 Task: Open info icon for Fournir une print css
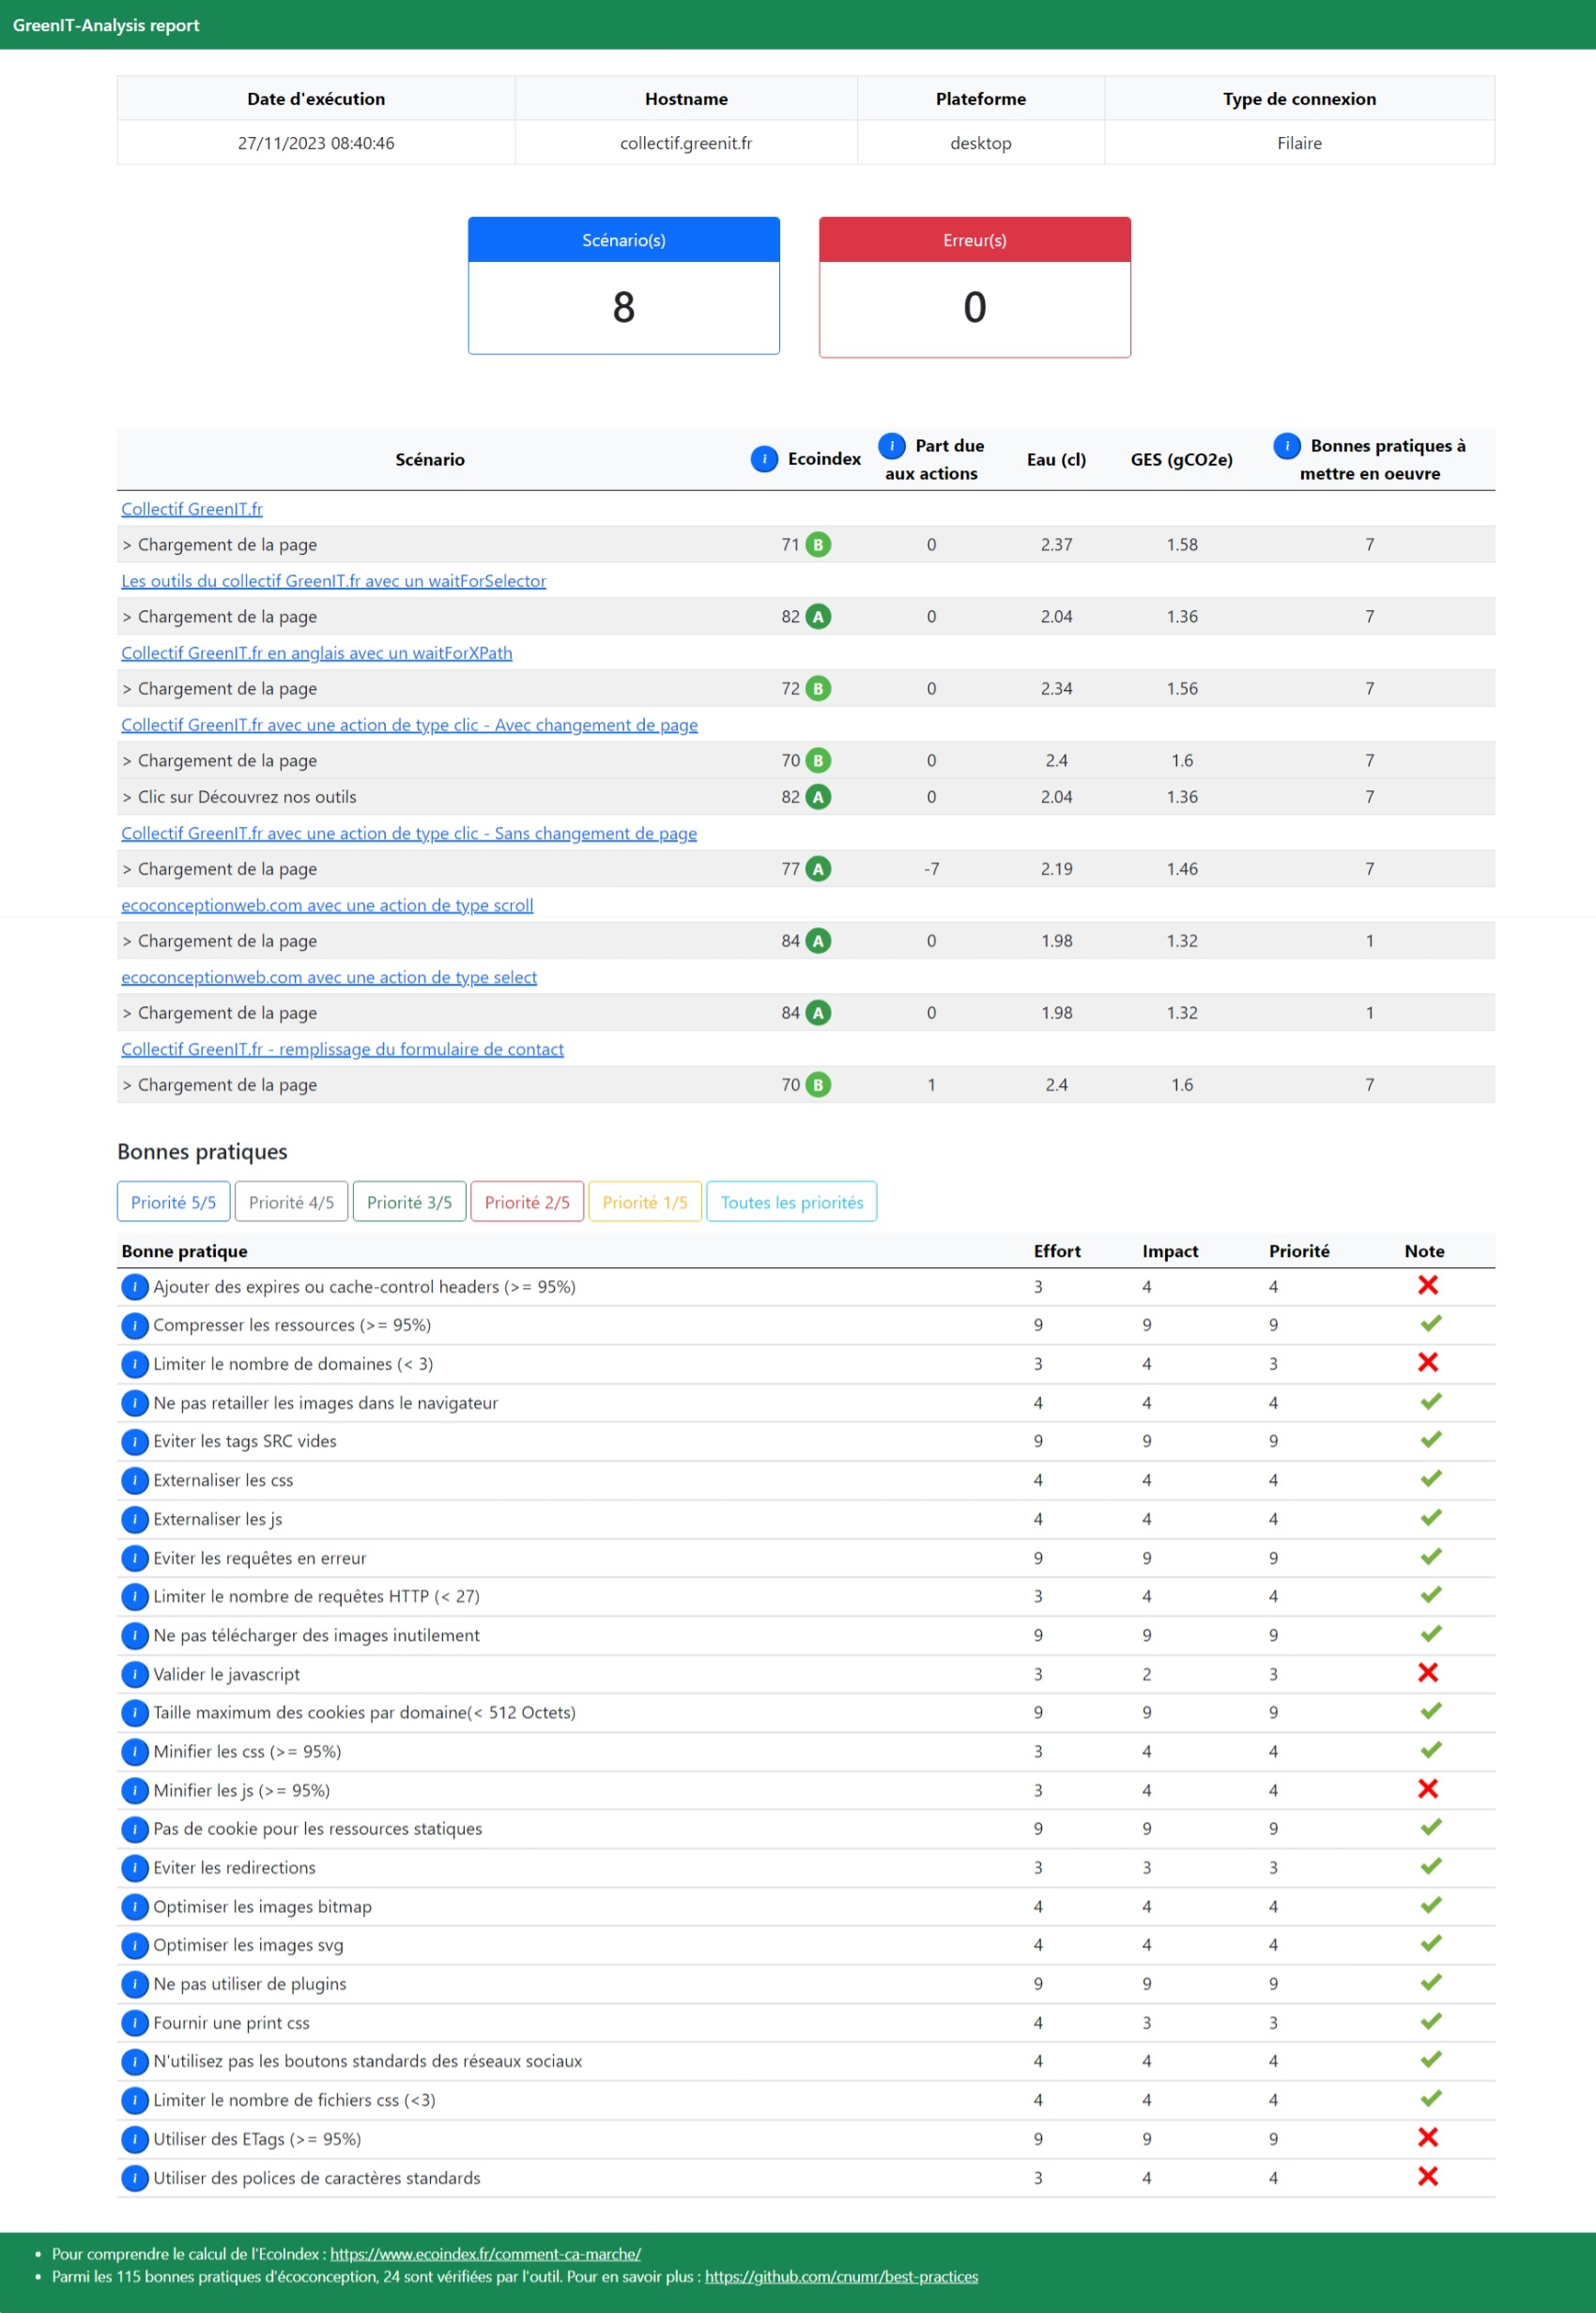click(x=134, y=2024)
